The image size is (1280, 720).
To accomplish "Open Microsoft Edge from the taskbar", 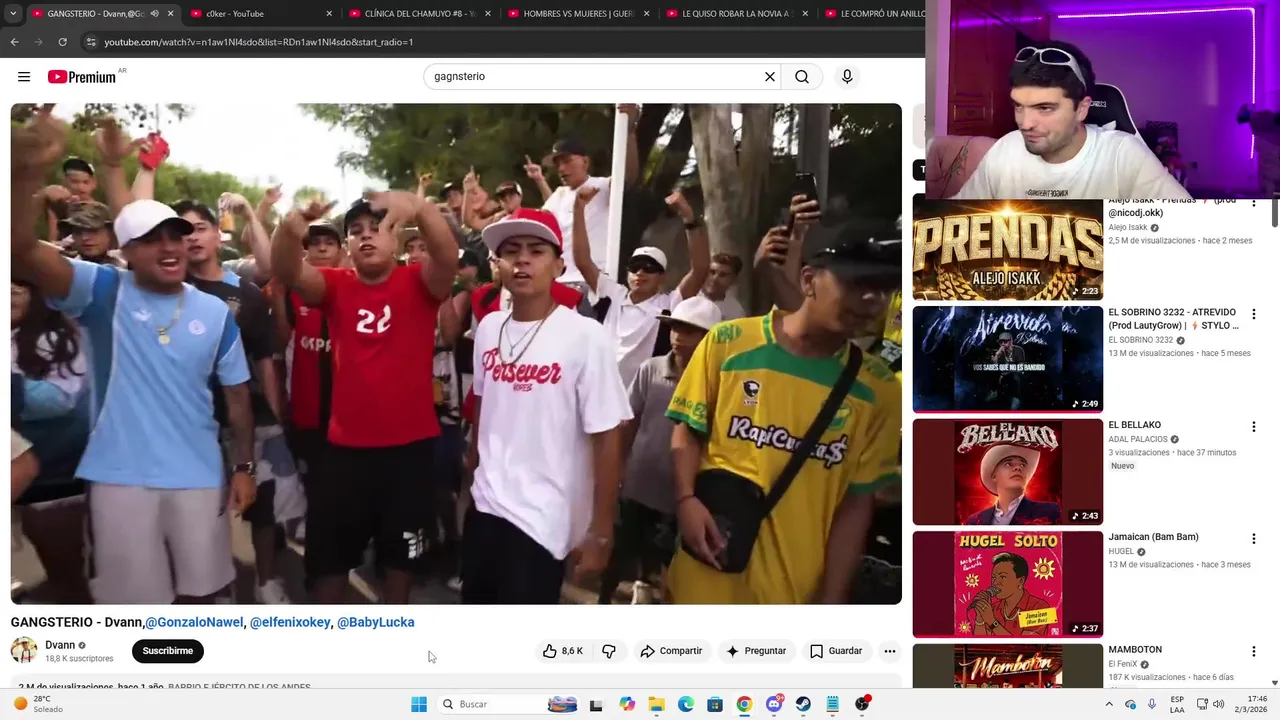I will [686, 704].
